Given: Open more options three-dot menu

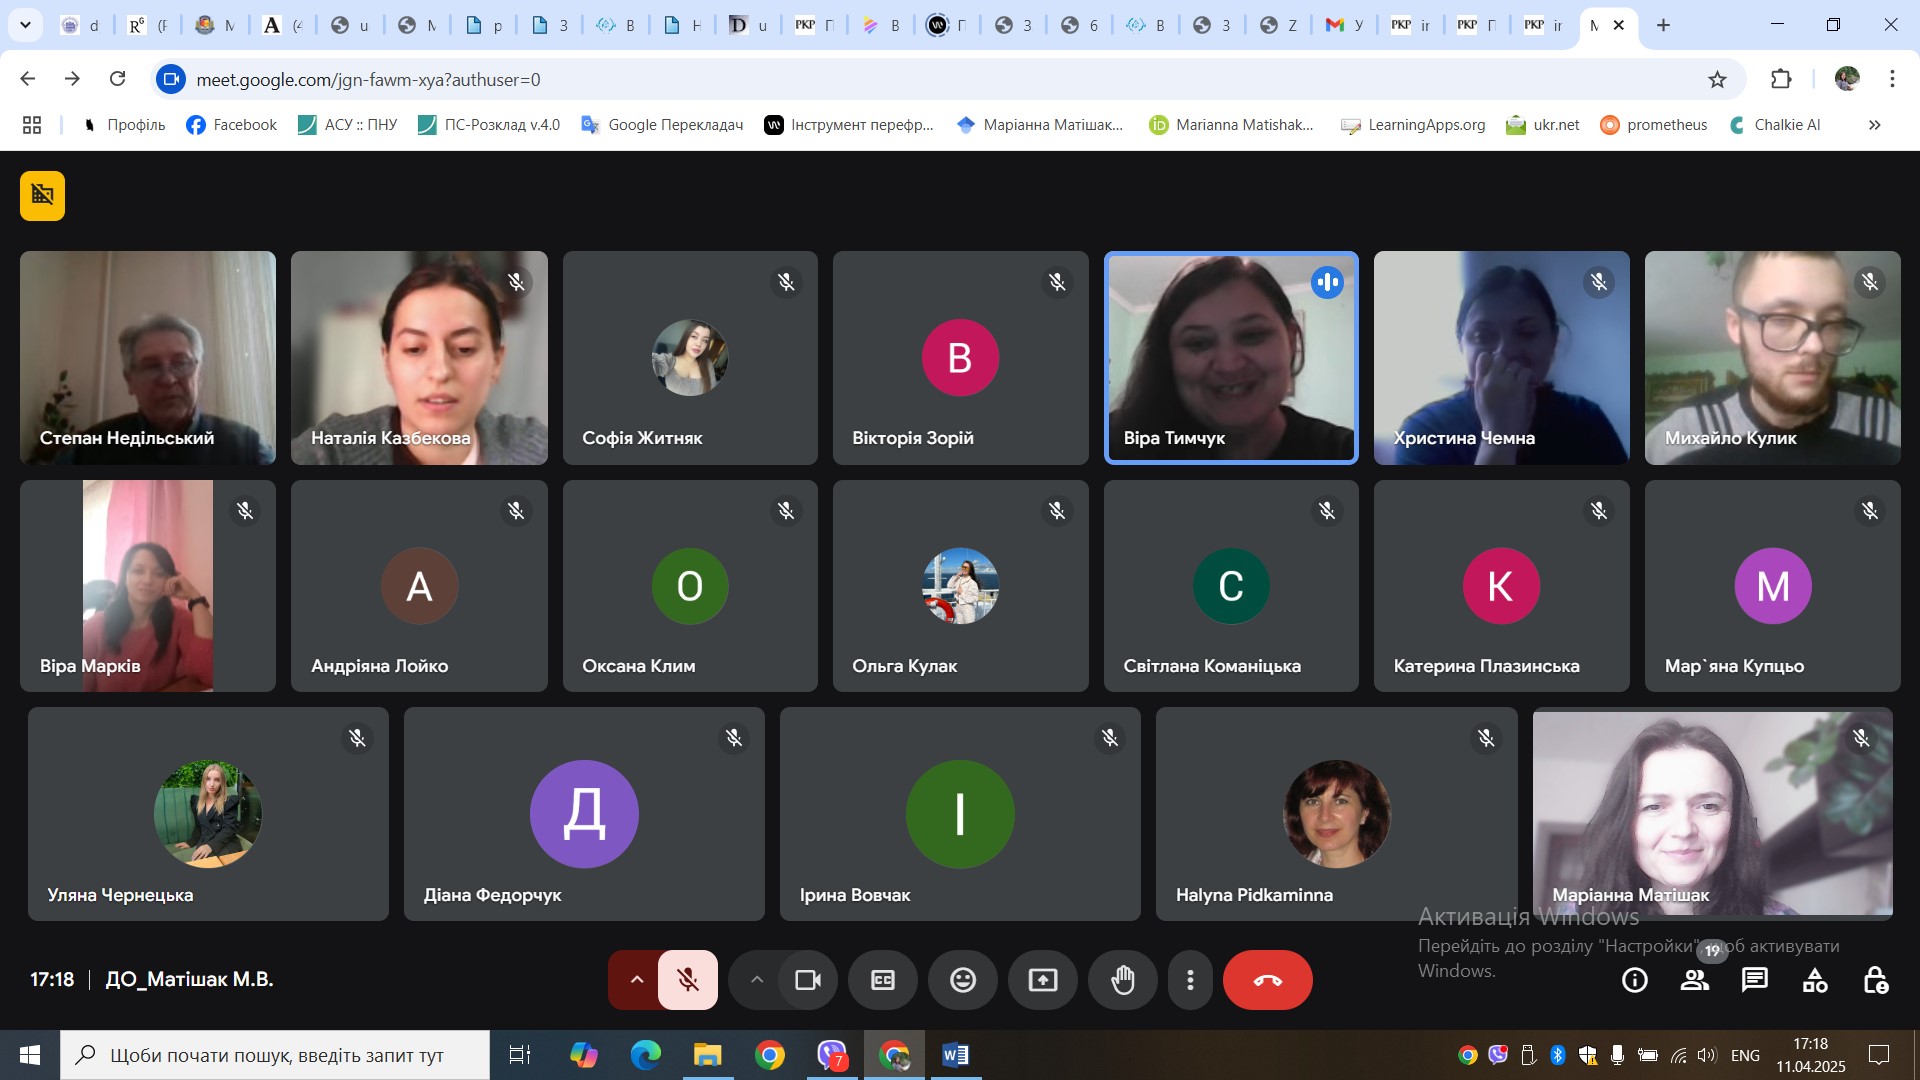Looking at the screenshot, I should click(x=1190, y=980).
